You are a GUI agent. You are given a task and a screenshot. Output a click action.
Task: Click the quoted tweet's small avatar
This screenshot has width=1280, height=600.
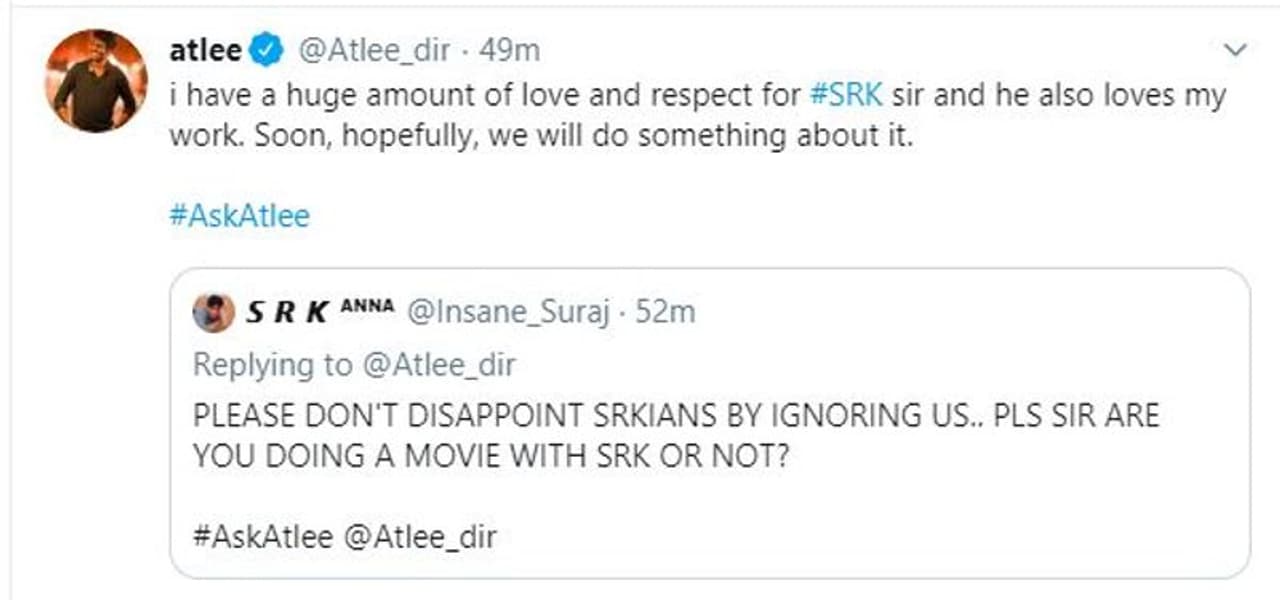(213, 313)
